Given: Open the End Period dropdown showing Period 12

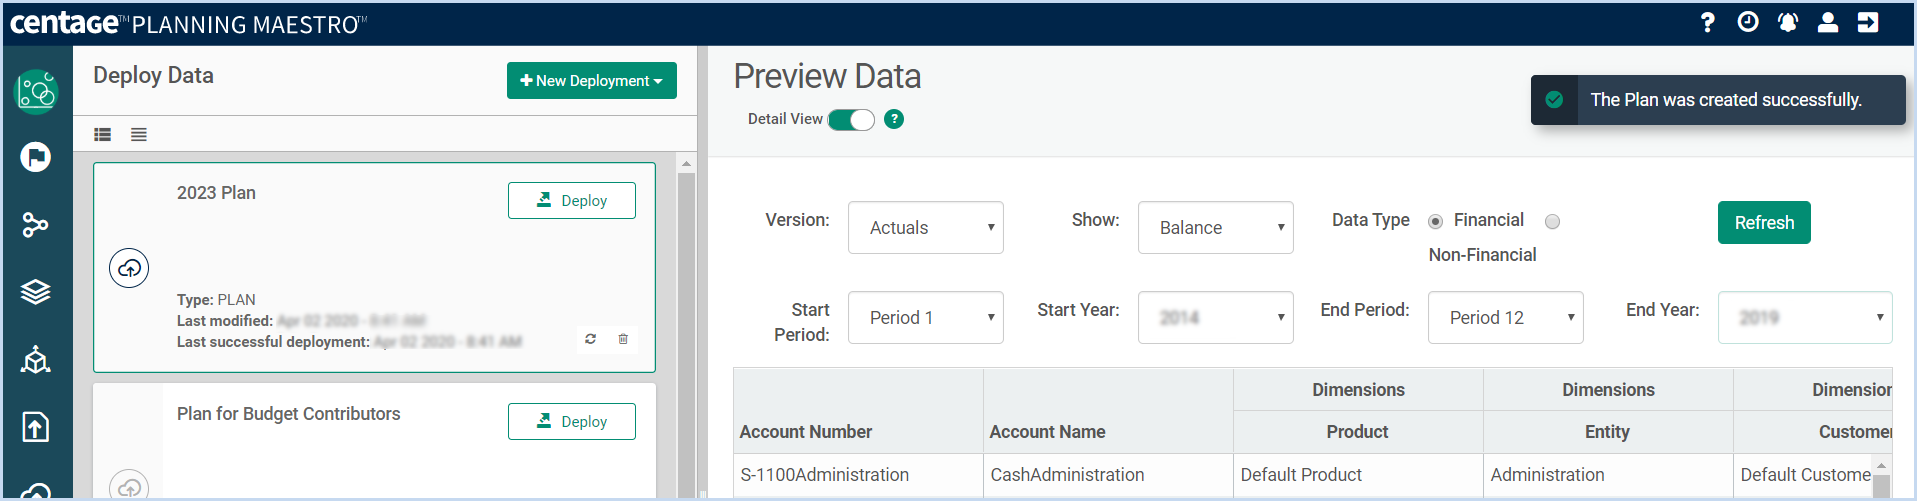Looking at the screenshot, I should coord(1506,318).
